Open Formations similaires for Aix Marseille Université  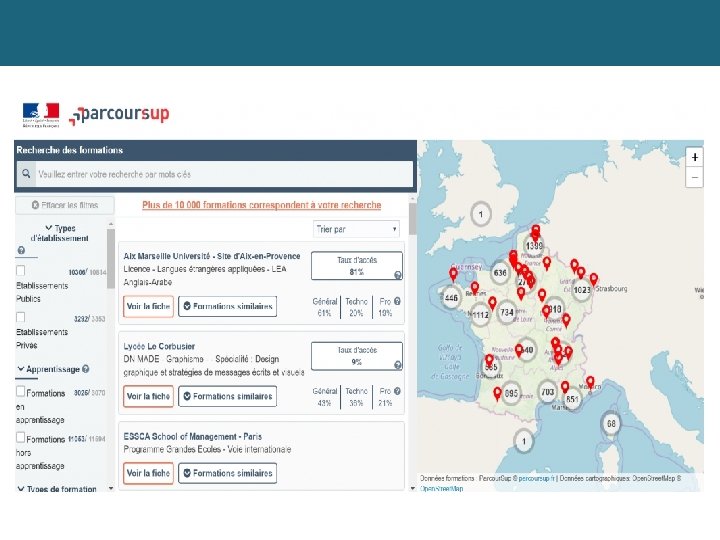click(228, 306)
